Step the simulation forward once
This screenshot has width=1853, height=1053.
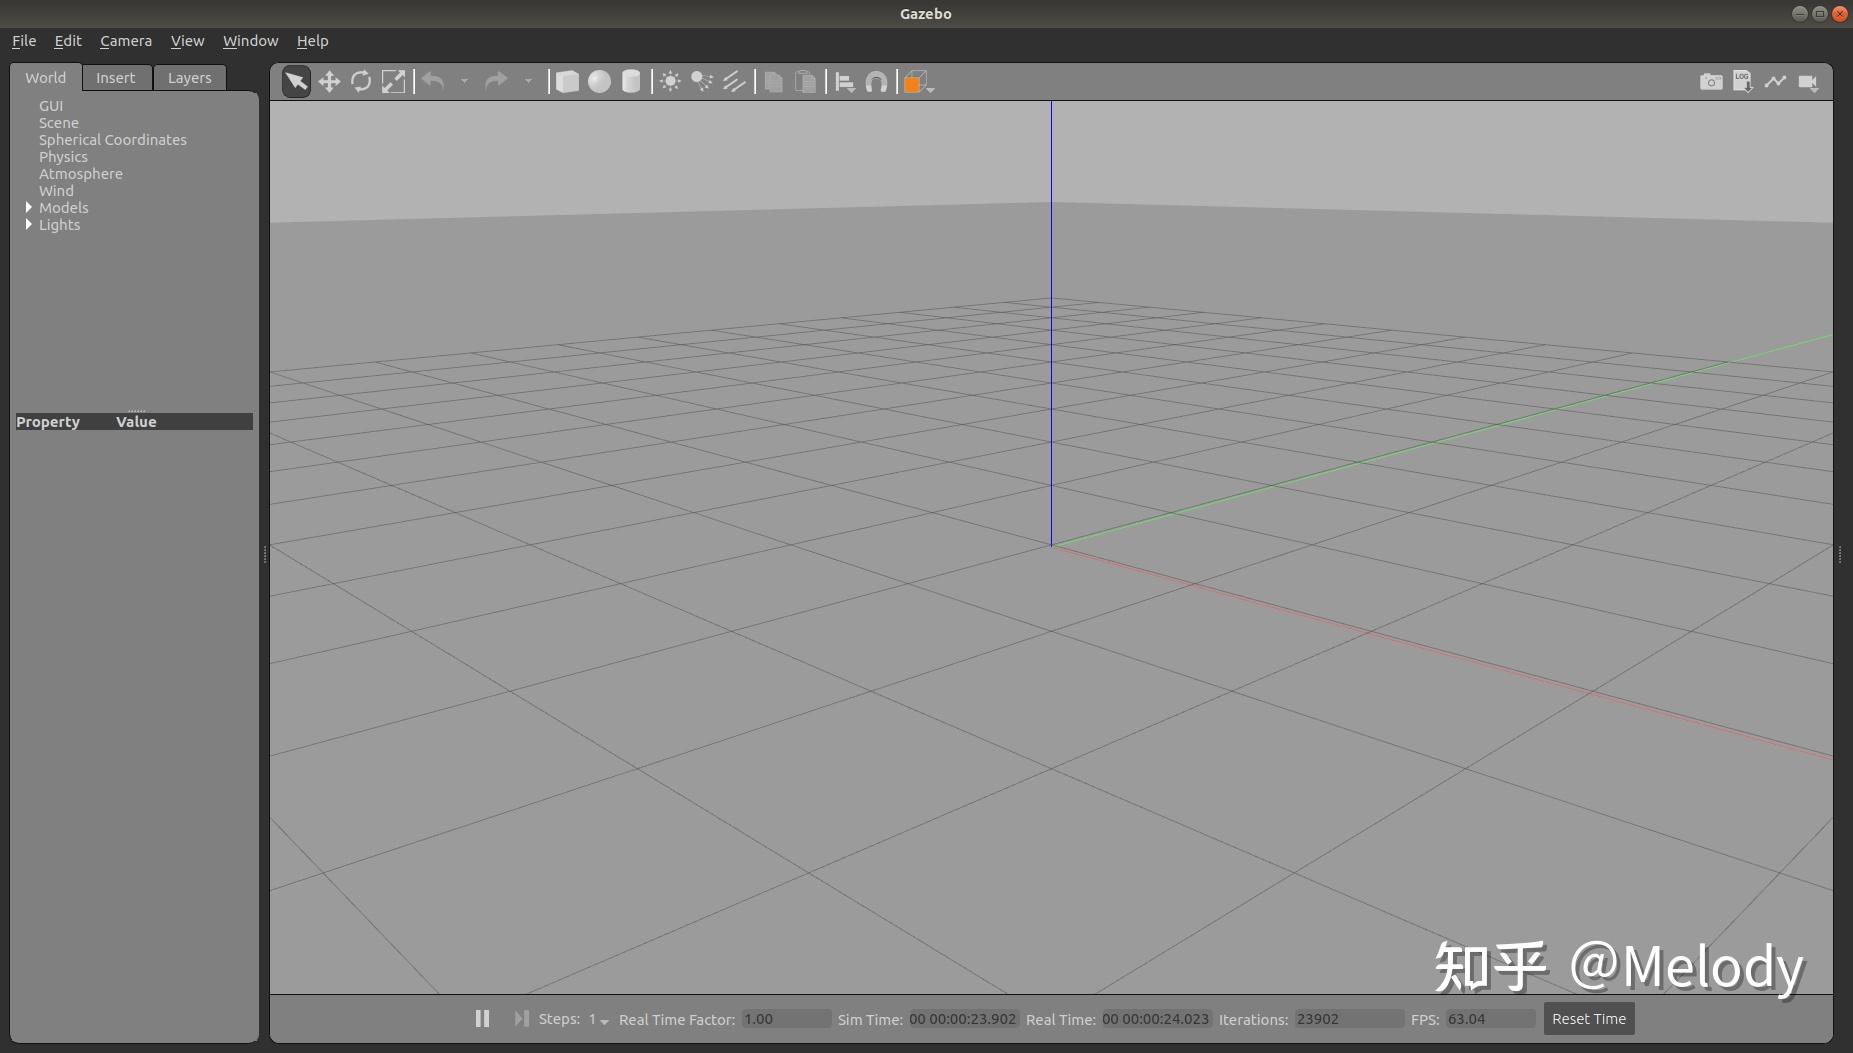[x=521, y=1018]
